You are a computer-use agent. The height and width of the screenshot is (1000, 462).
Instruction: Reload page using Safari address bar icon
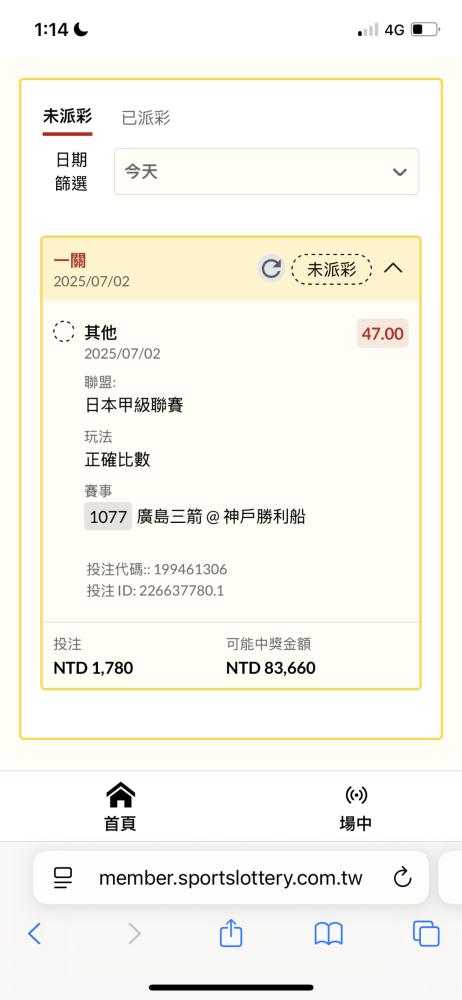[402, 878]
